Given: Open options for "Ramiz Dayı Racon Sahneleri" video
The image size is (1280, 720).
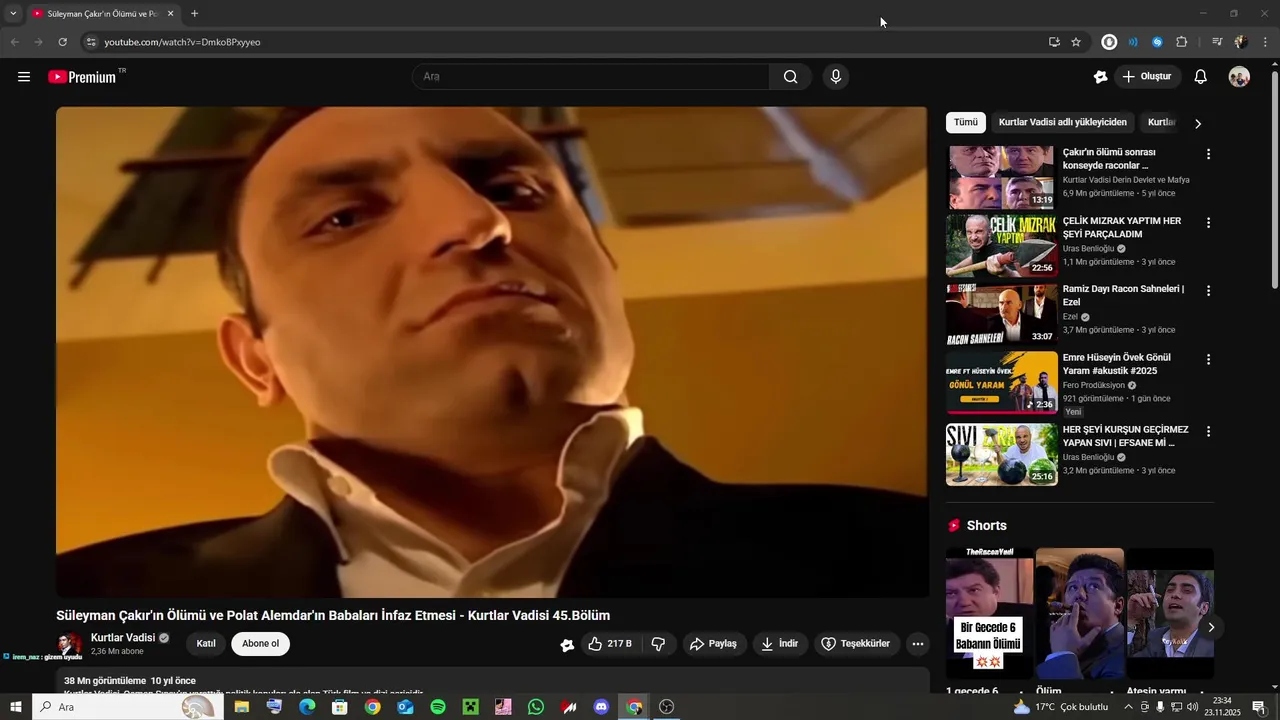Looking at the screenshot, I should [1208, 290].
